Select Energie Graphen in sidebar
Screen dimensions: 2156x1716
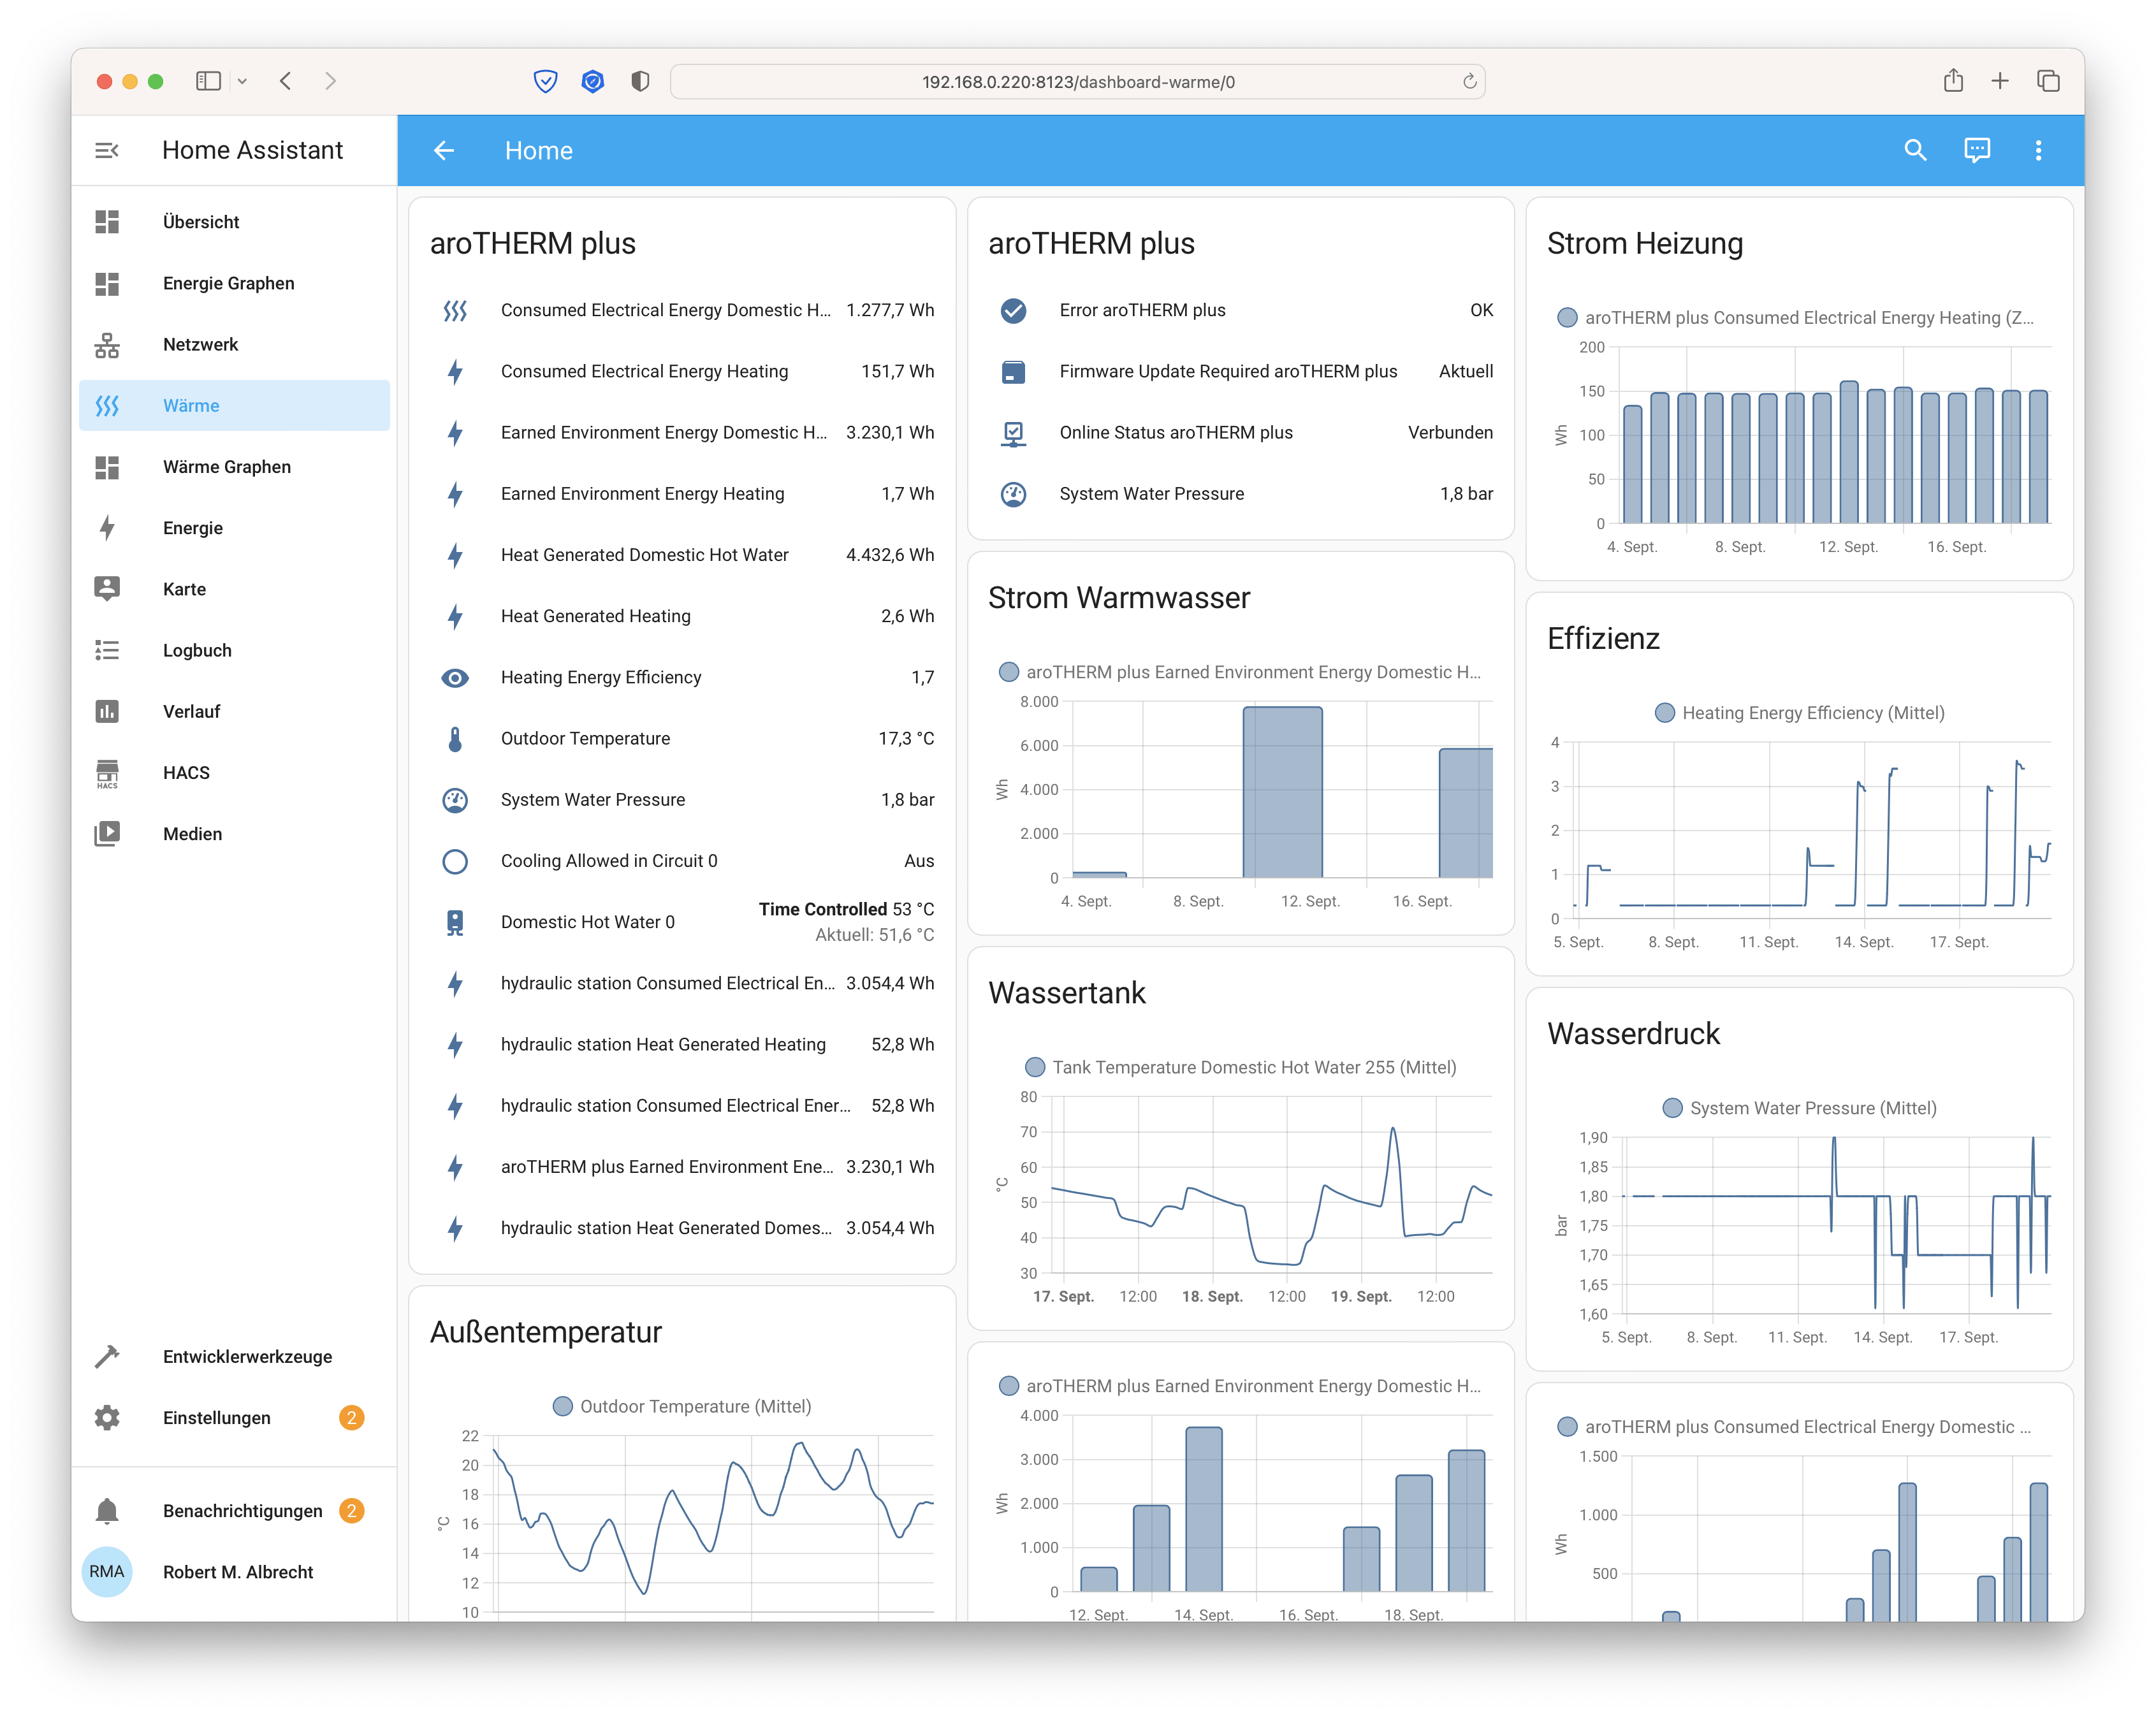(229, 283)
